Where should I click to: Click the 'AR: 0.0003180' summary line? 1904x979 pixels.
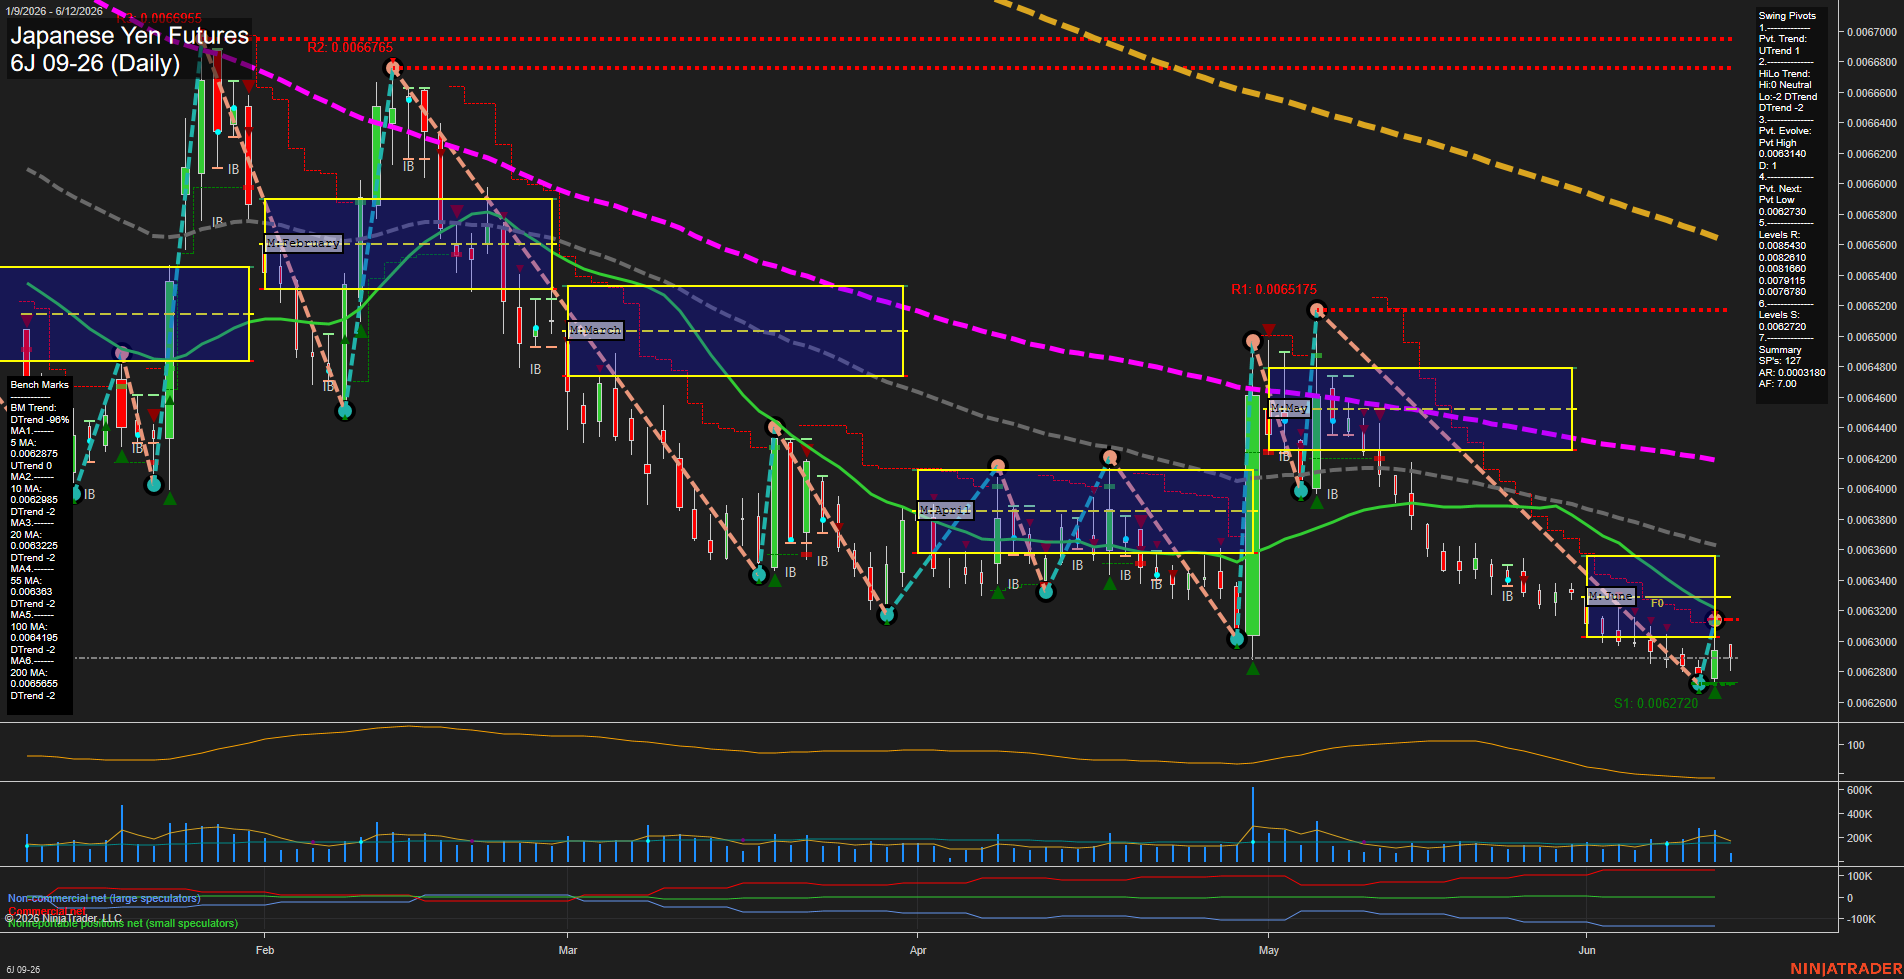click(1792, 373)
